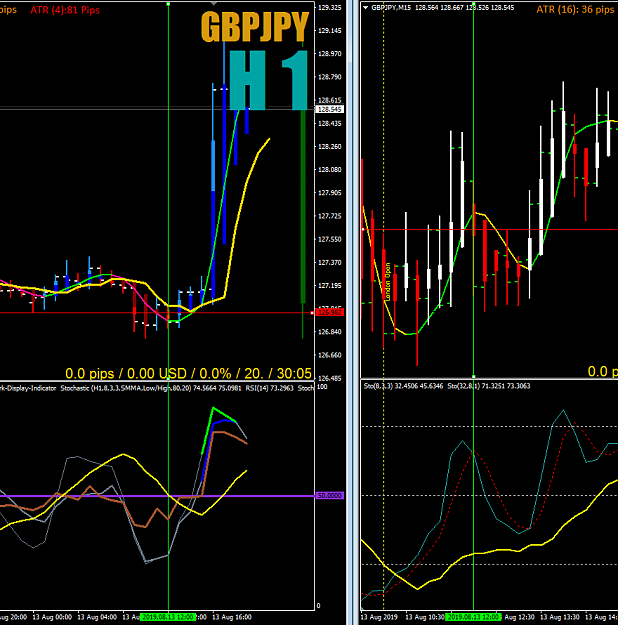Image resolution: width=618 pixels, height=625 pixels.
Task: Click the 129.325 price on the axis
Action: pos(329,8)
